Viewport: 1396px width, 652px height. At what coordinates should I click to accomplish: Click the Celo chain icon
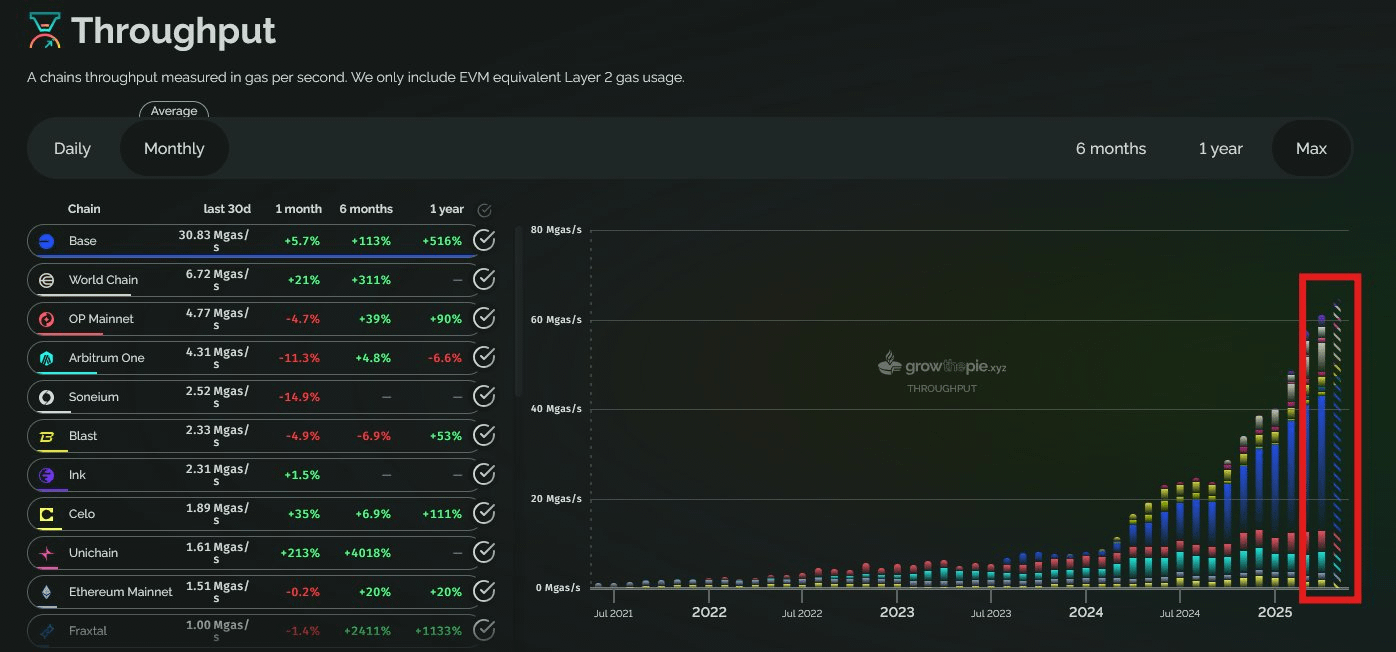pyautogui.click(x=46, y=514)
